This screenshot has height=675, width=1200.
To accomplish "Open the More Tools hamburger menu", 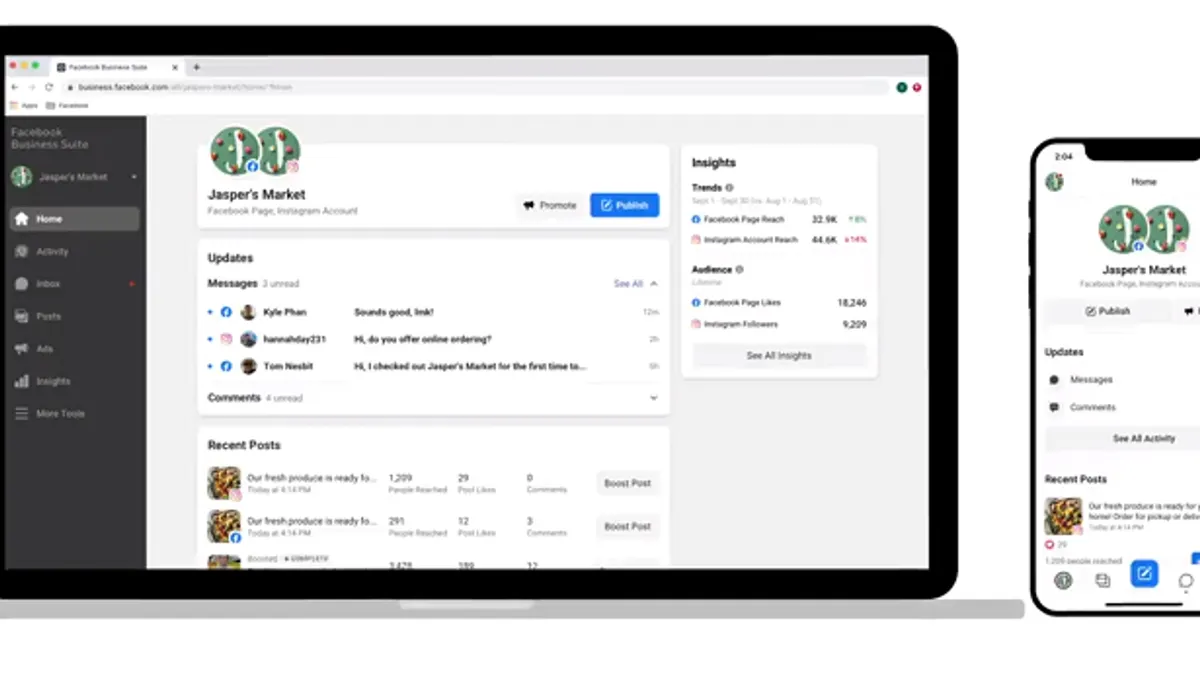I will click(21, 413).
